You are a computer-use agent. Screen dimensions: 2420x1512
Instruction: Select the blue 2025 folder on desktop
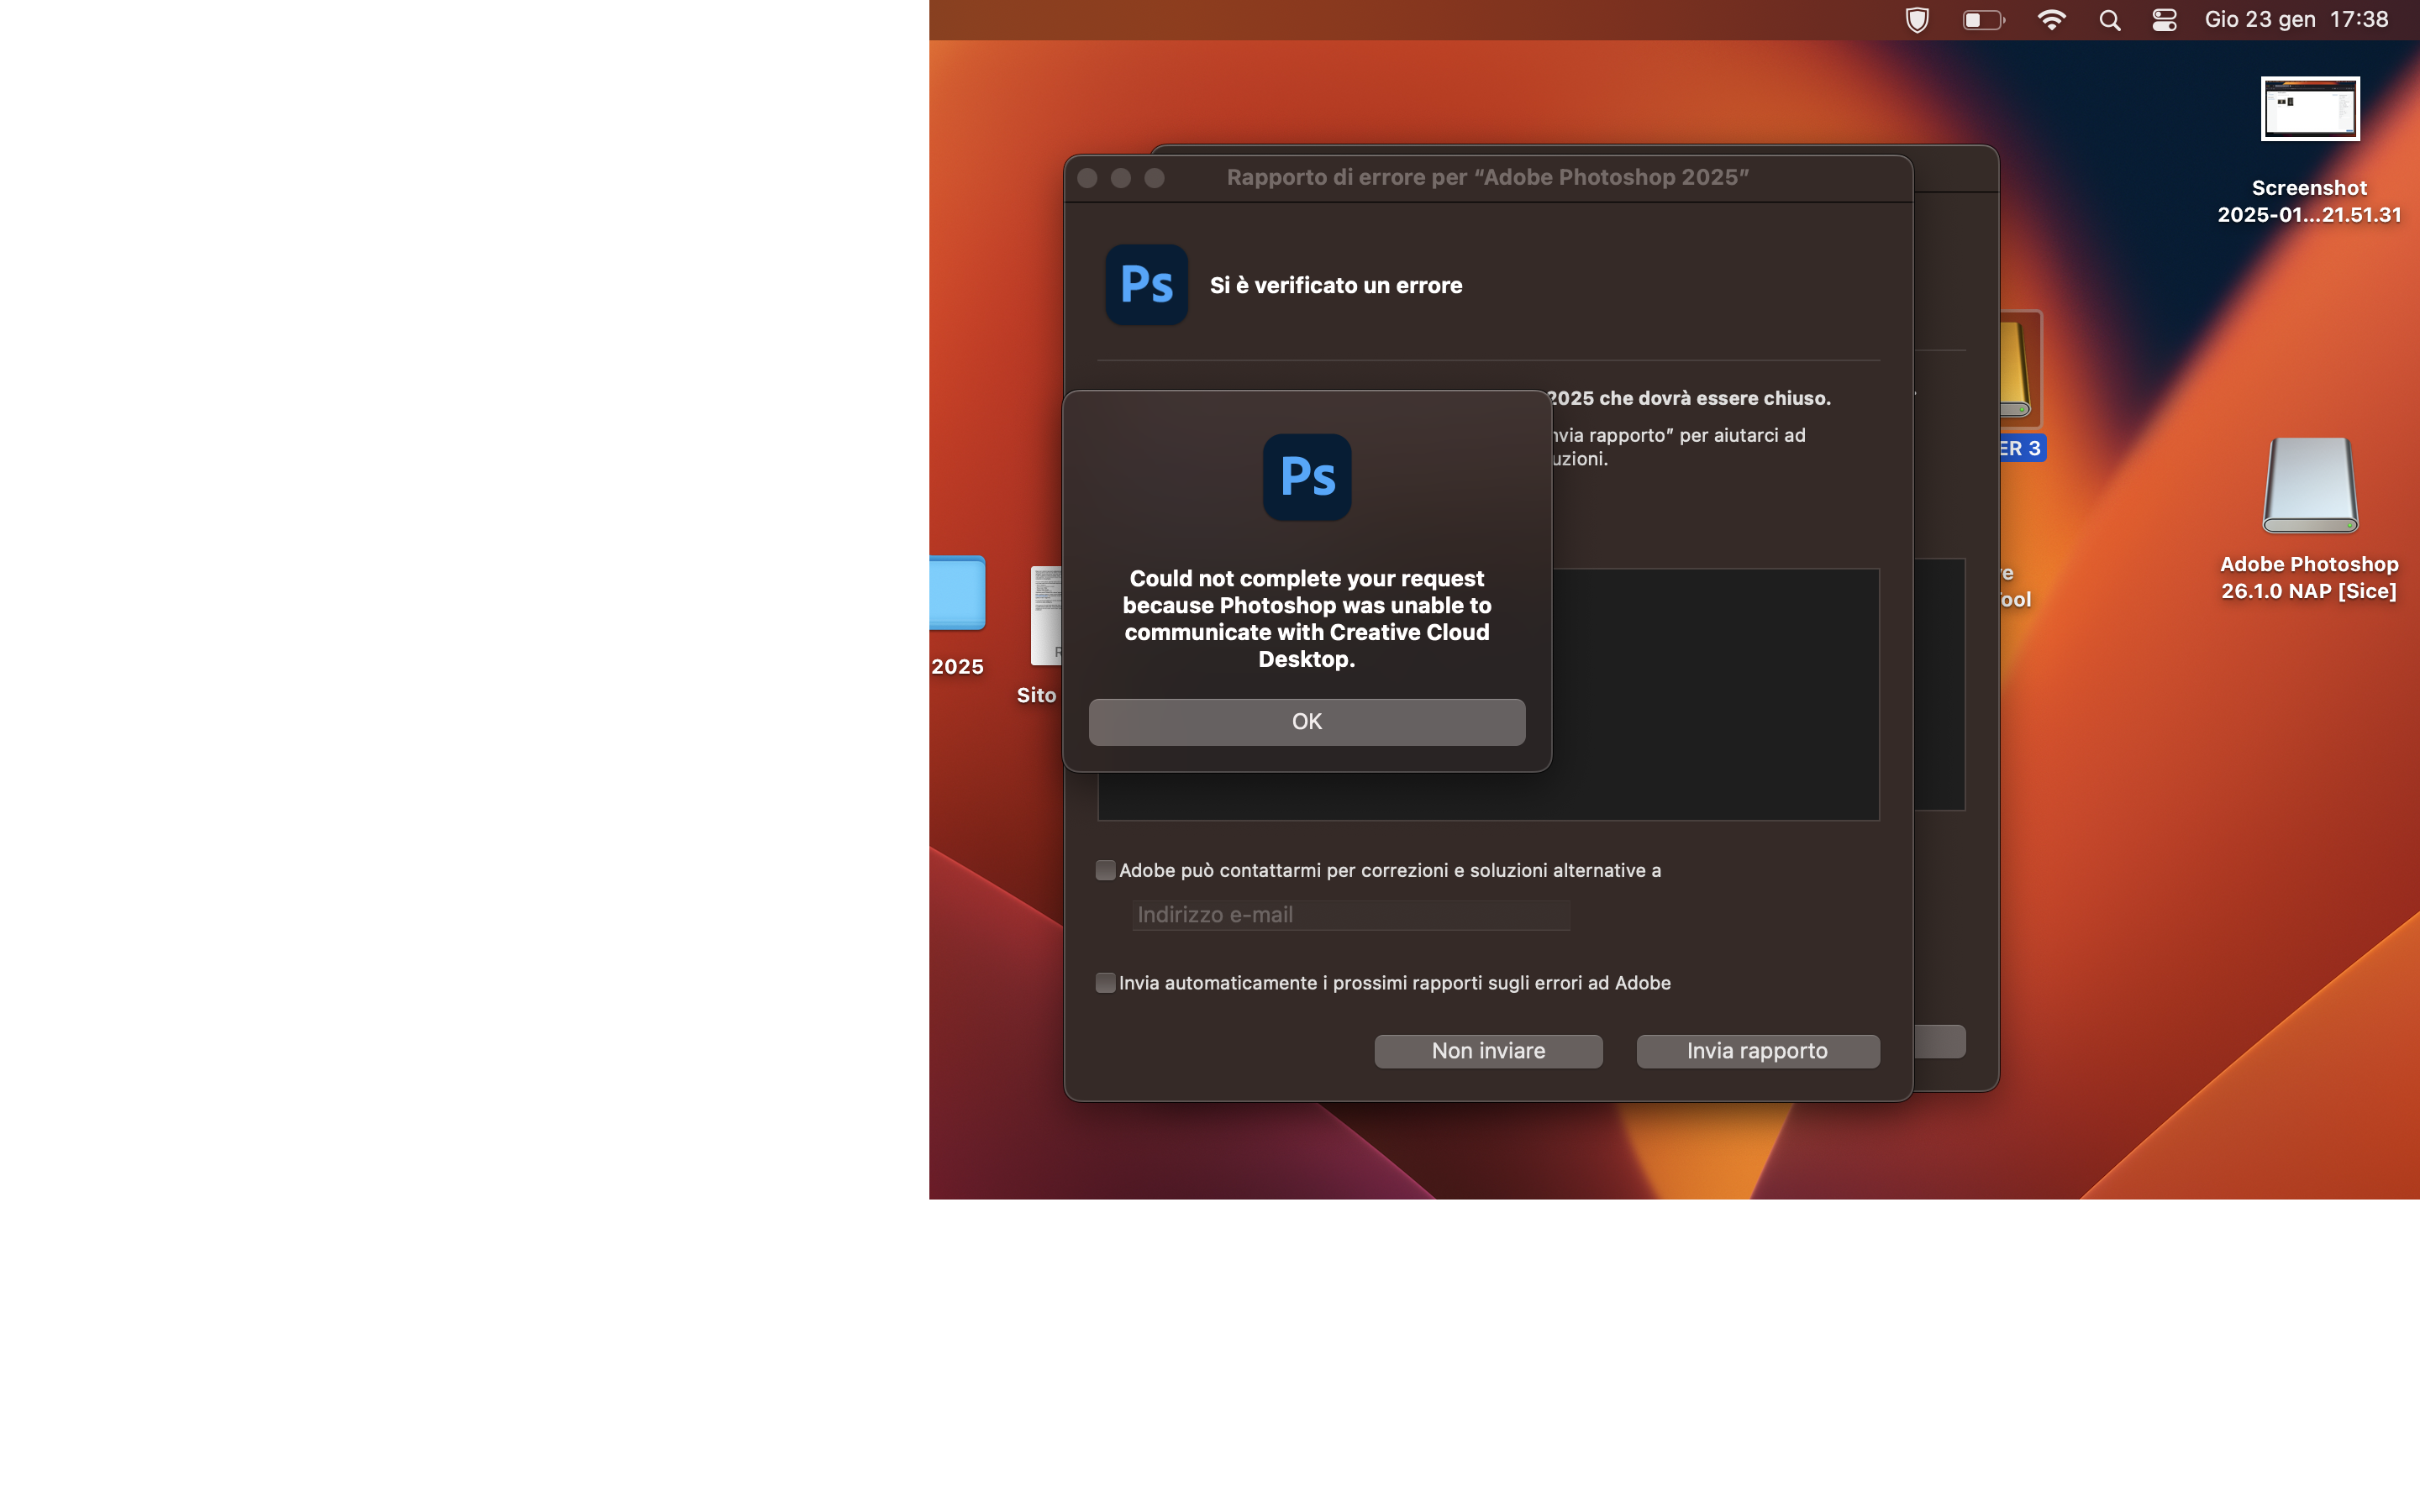point(957,592)
